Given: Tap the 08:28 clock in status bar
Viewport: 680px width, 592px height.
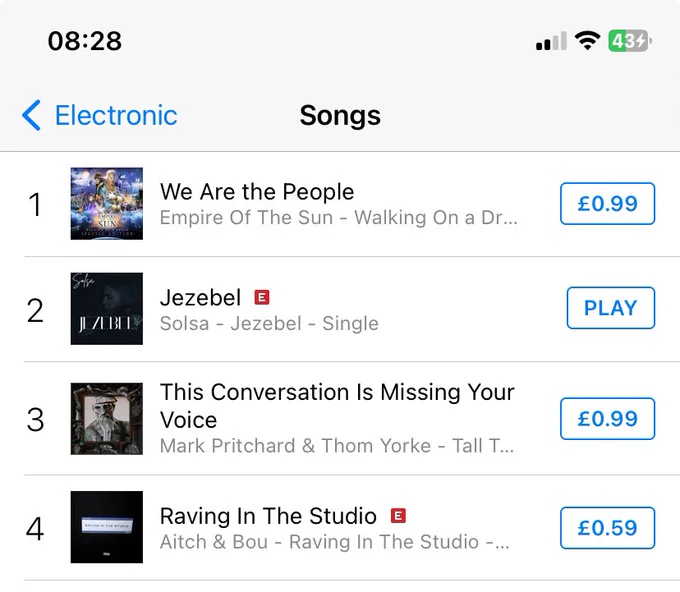Looking at the screenshot, I should click(x=85, y=41).
